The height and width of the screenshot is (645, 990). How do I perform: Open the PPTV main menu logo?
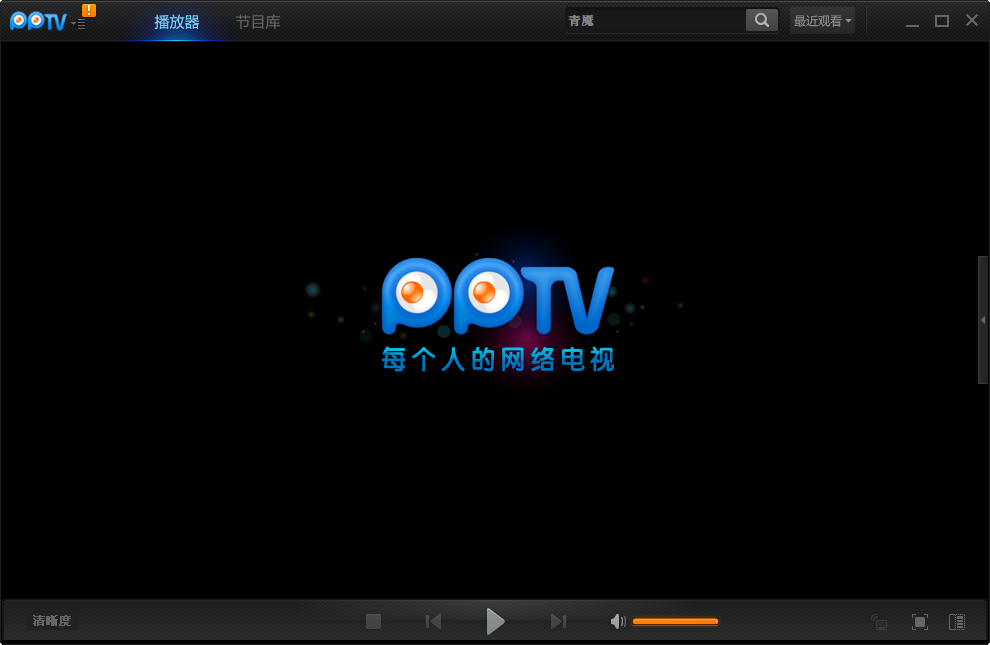pyautogui.click(x=39, y=21)
